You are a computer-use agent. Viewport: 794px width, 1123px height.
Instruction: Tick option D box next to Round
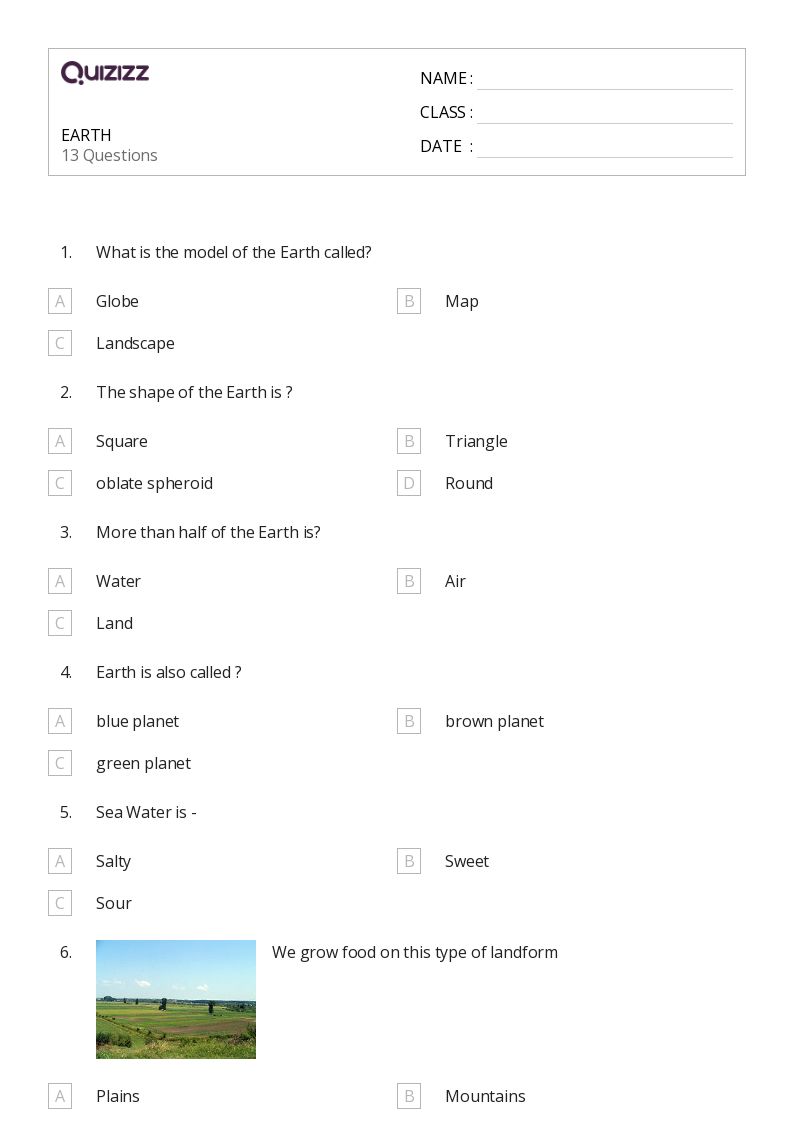[x=409, y=483]
